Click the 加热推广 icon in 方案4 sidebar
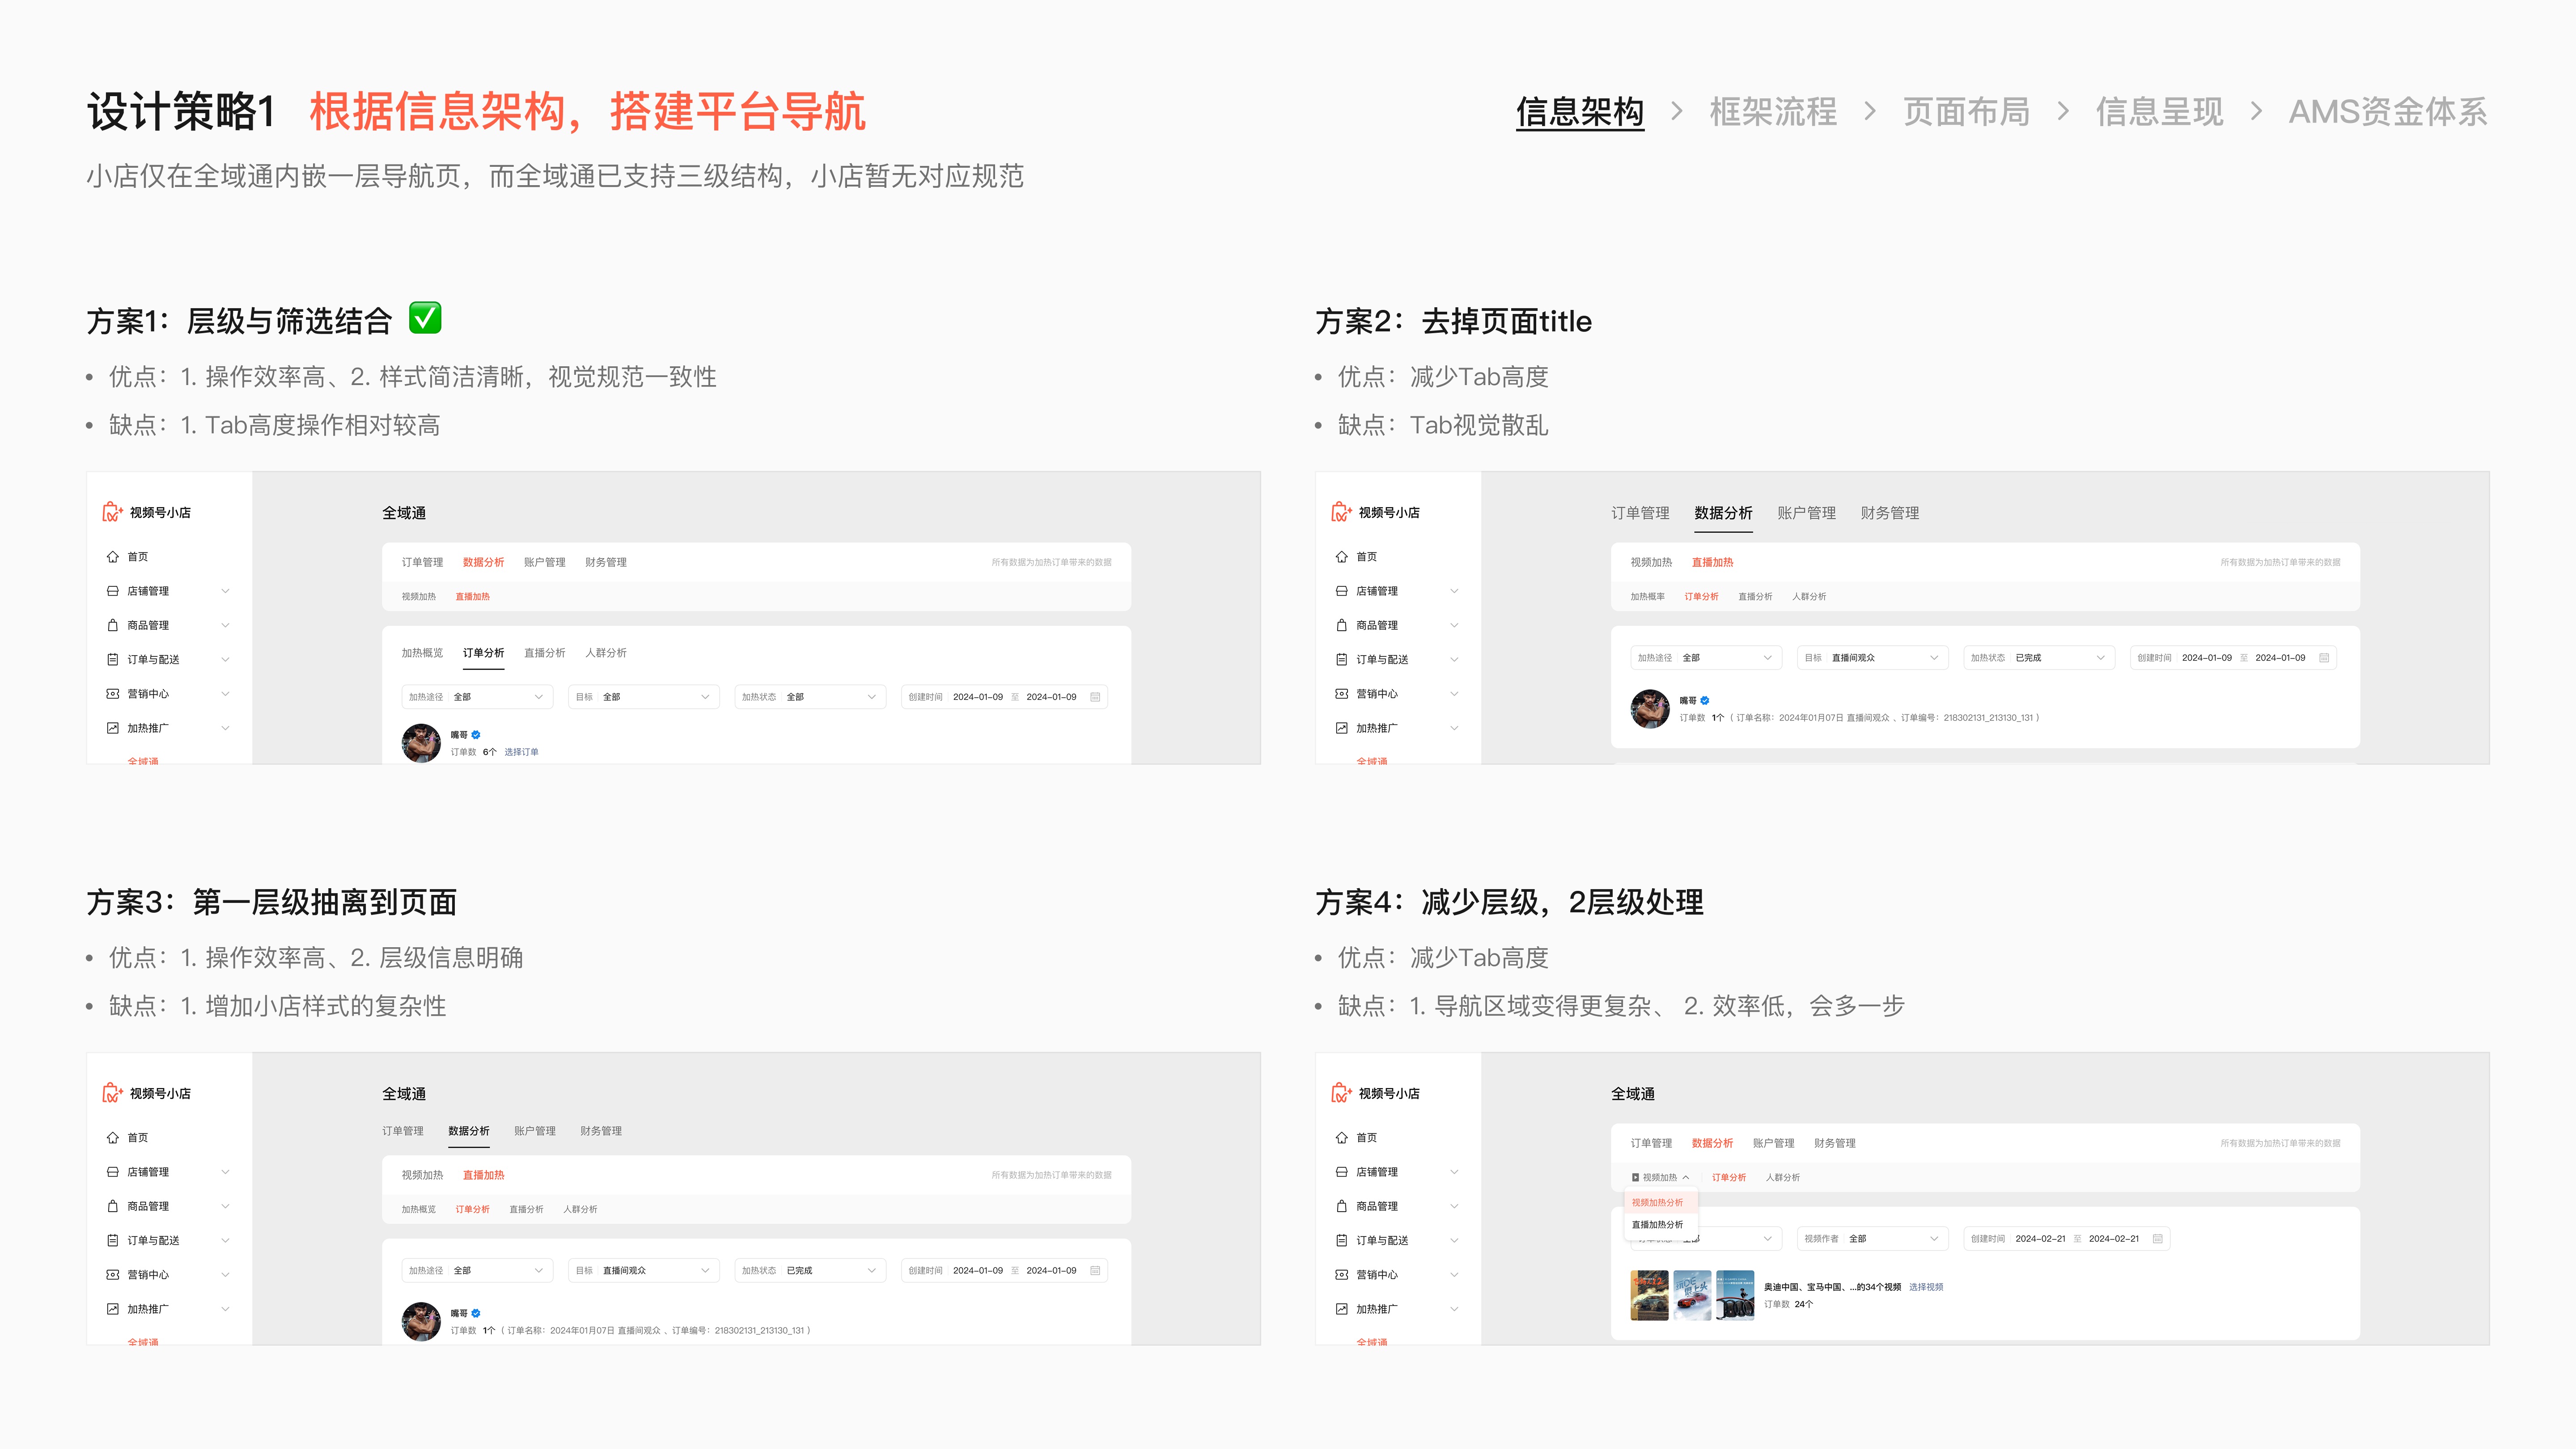 (1342, 1309)
